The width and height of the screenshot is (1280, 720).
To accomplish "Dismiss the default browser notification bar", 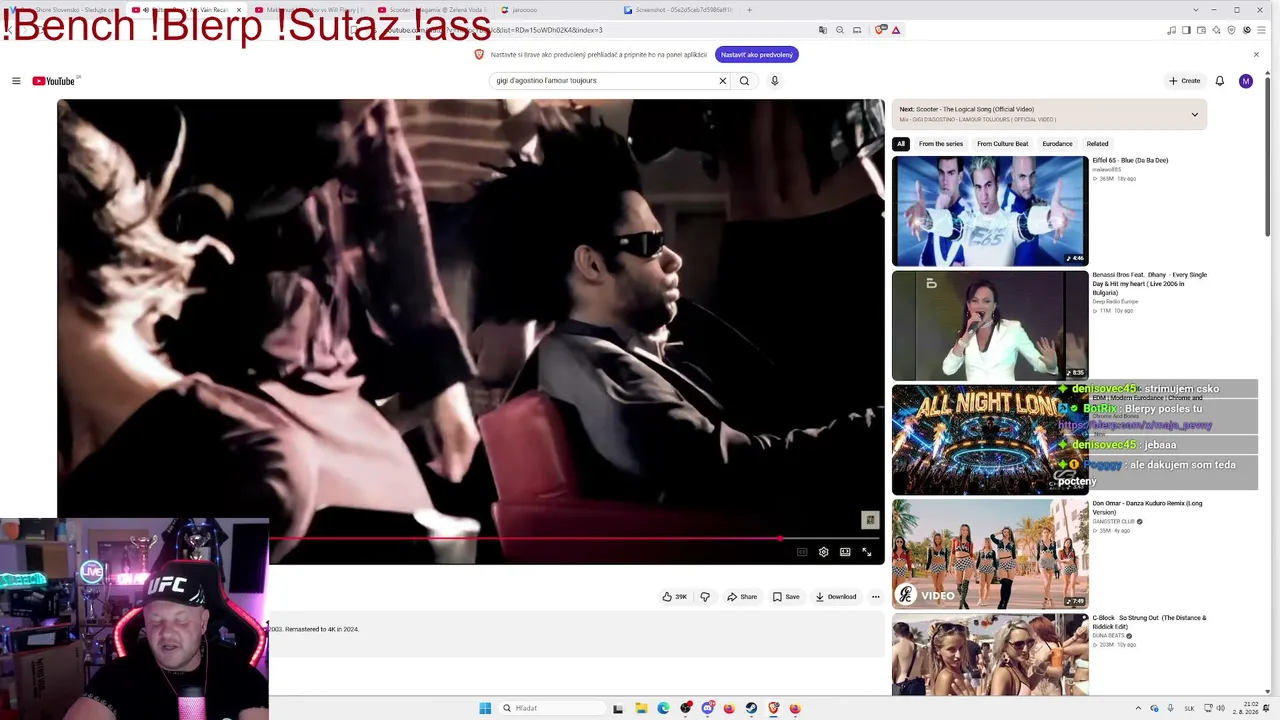I will pyautogui.click(x=1256, y=55).
